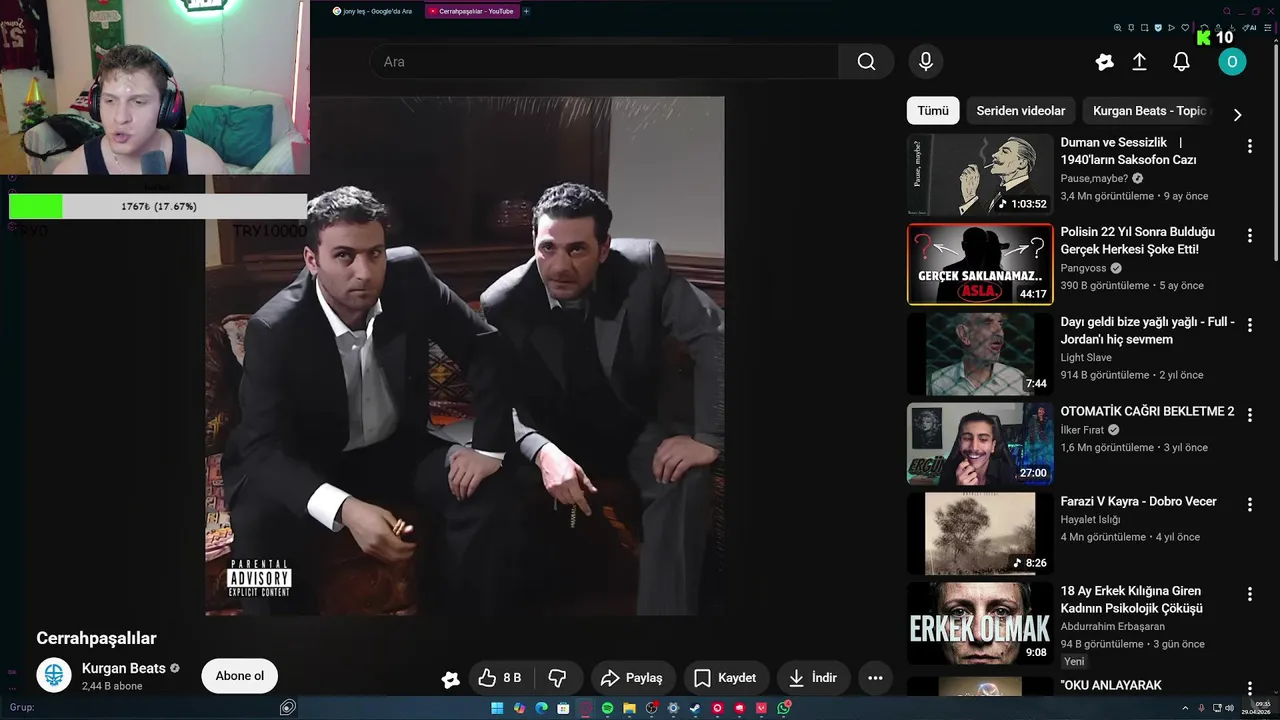This screenshot has width=1280, height=720.
Task: Open Spotify from the taskbar
Action: coord(607,708)
